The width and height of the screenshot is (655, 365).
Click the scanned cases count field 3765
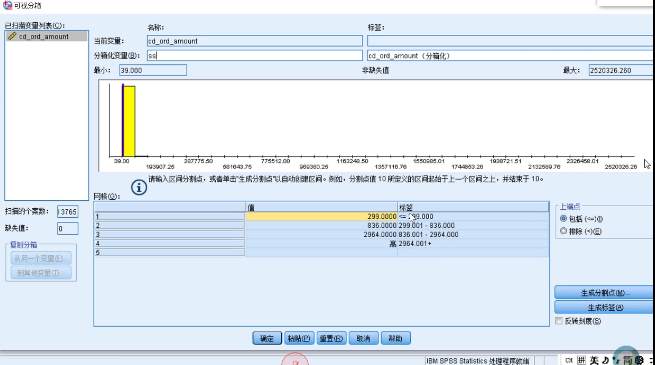click(68, 212)
